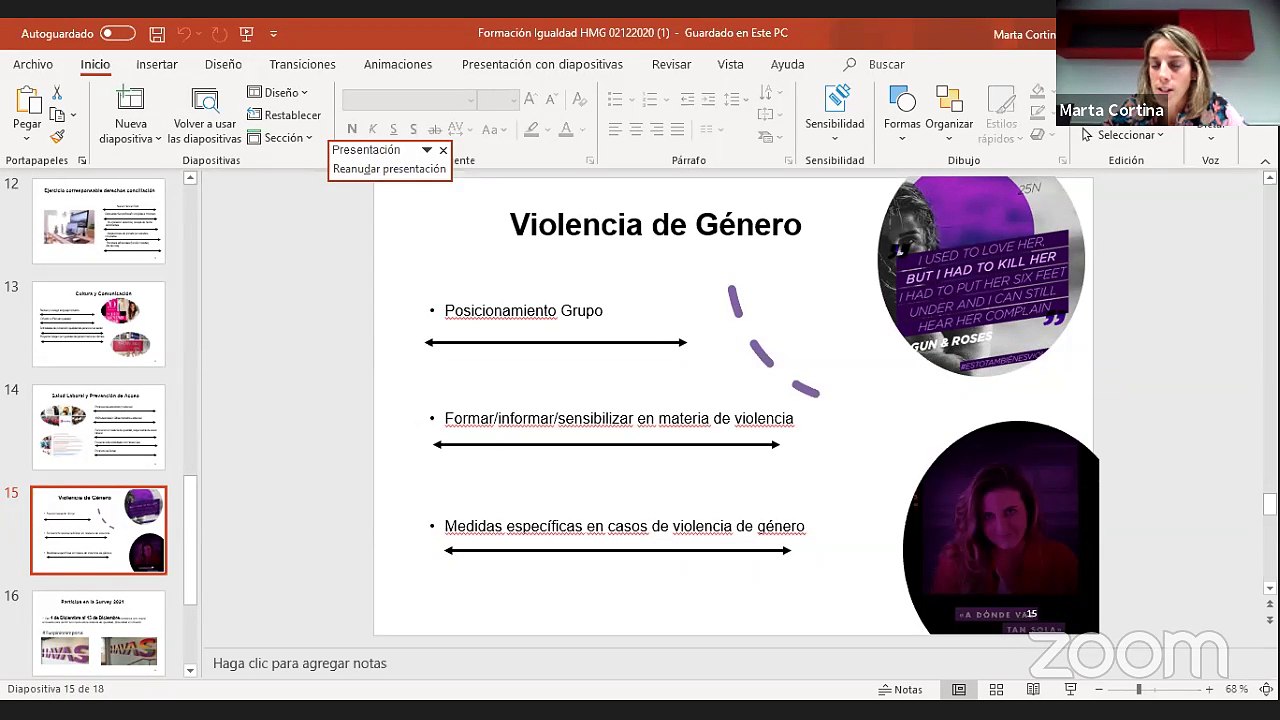Toggle Normal view button in the status bar
The width and height of the screenshot is (1280, 720).
tap(959, 690)
